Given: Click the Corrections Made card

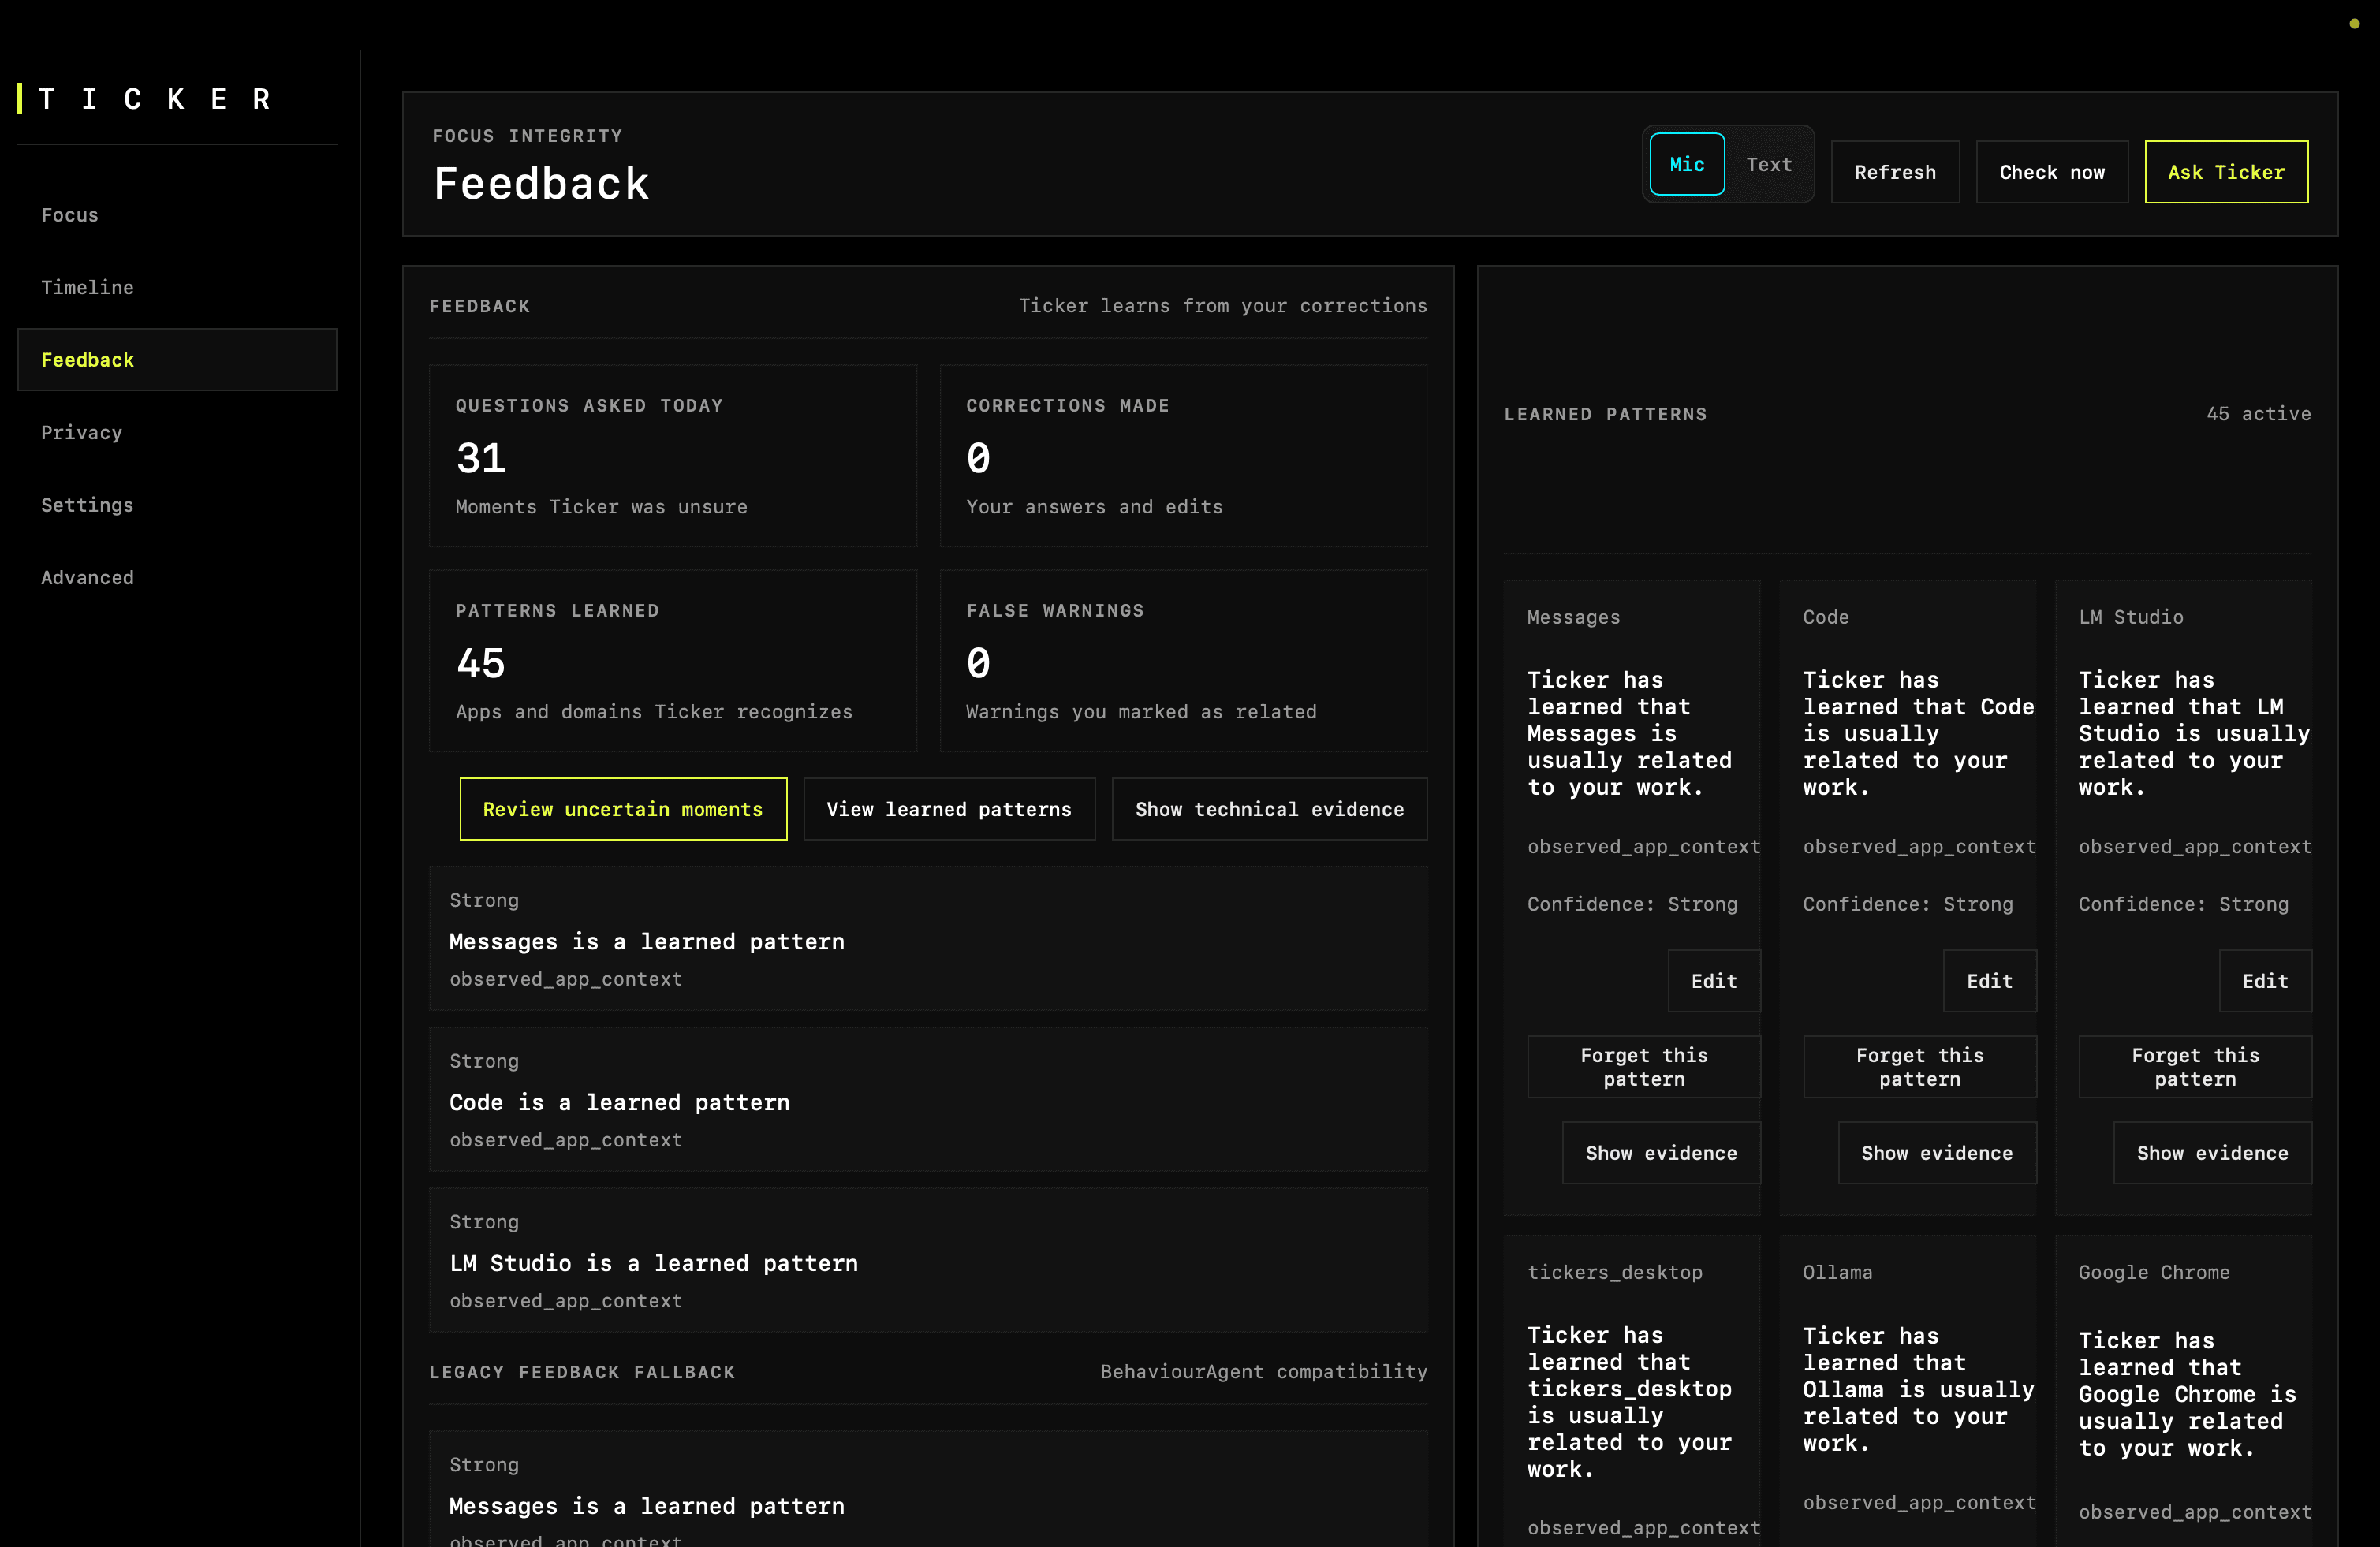Looking at the screenshot, I should (x=1183, y=456).
